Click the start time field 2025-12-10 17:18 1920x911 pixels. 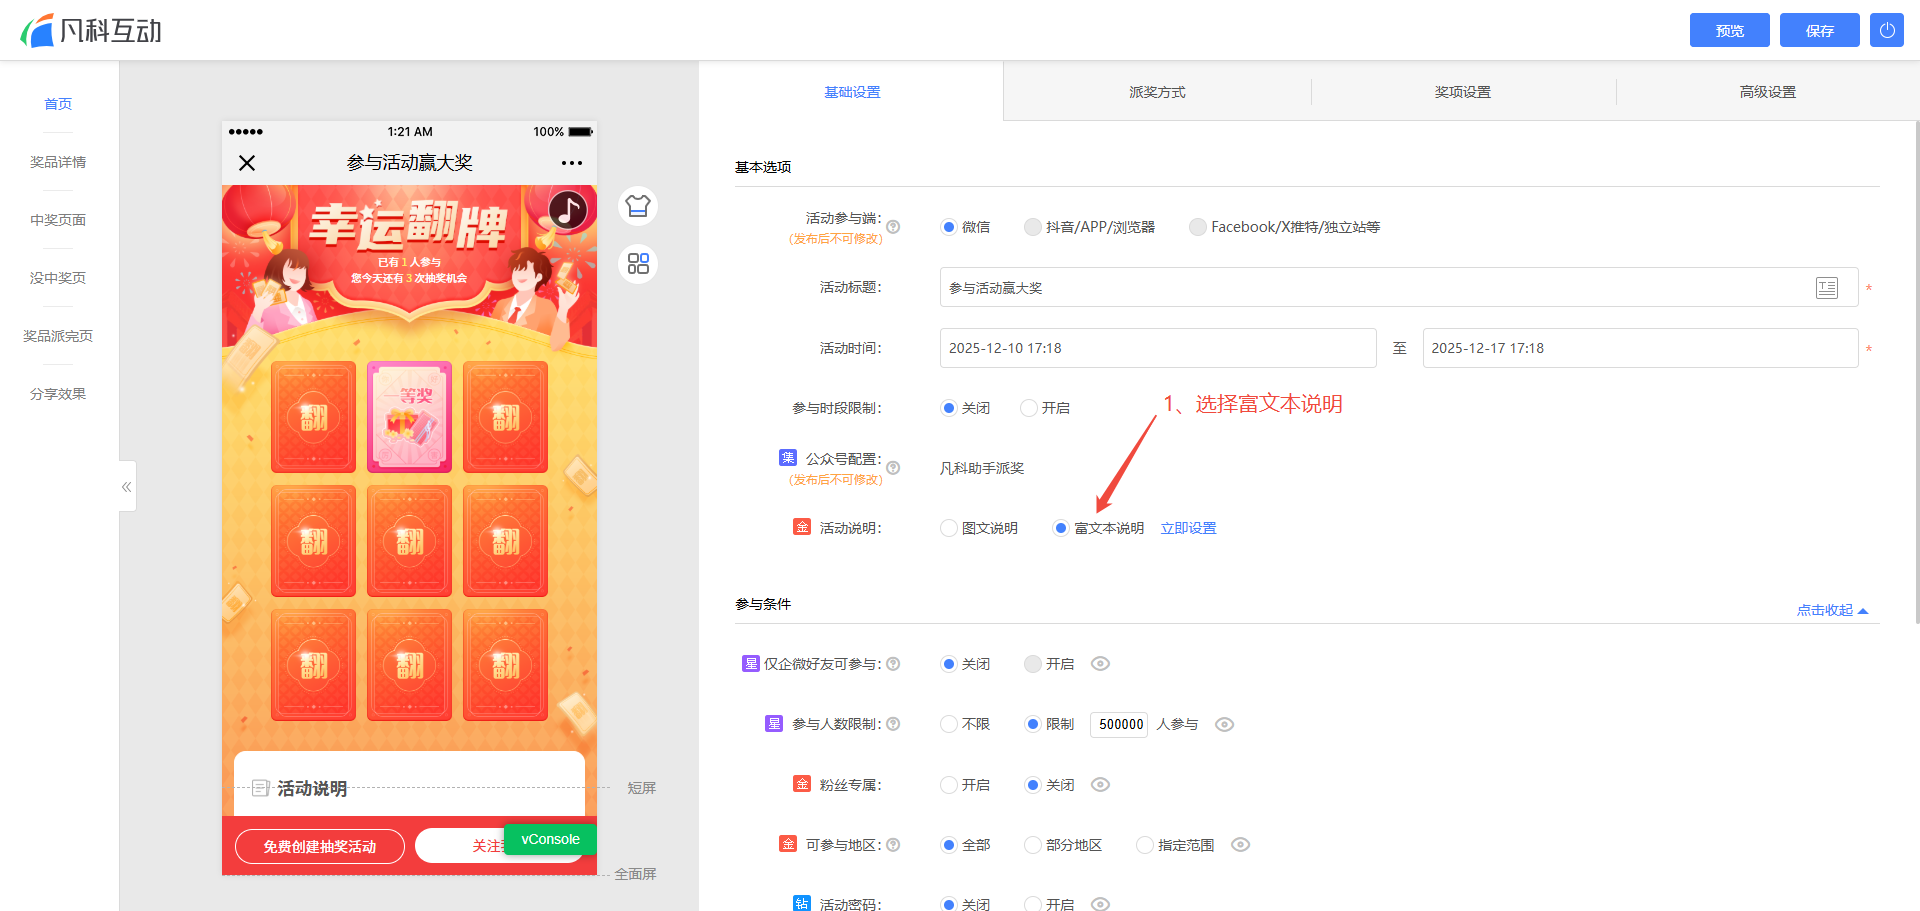coord(1158,348)
